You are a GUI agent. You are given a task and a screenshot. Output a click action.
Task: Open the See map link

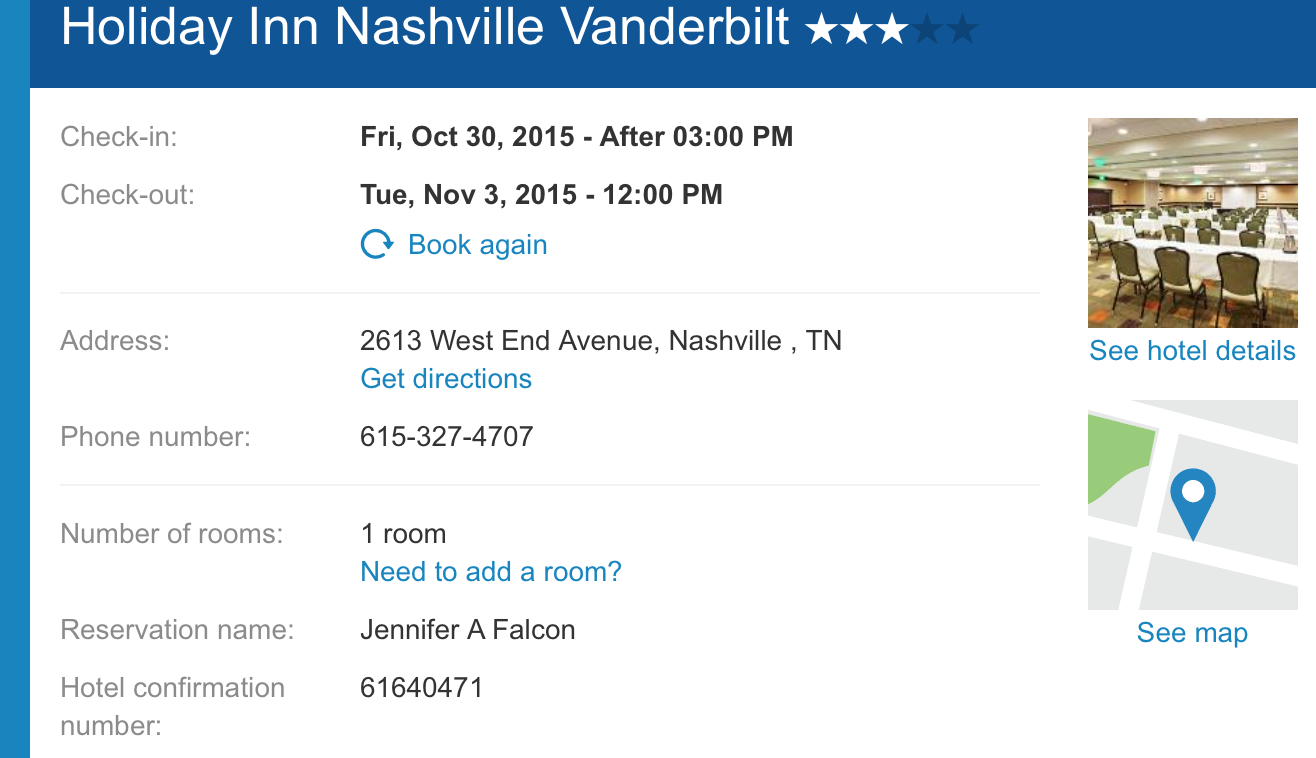[x=1192, y=633]
